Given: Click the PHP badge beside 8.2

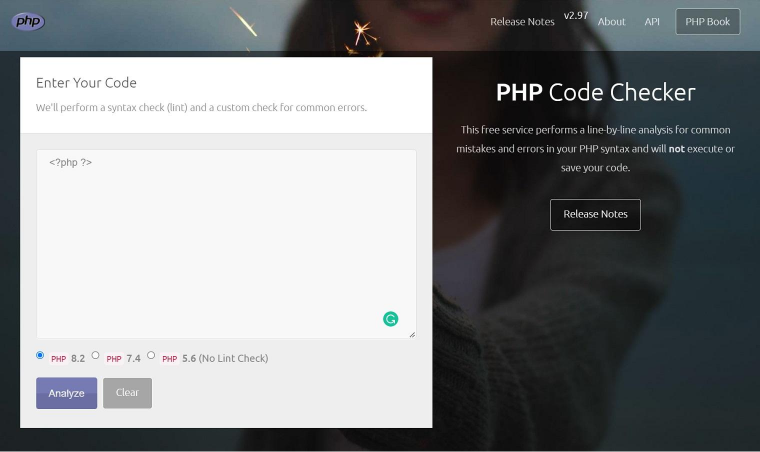Looking at the screenshot, I should pyautogui.click(x=59, y=358).
